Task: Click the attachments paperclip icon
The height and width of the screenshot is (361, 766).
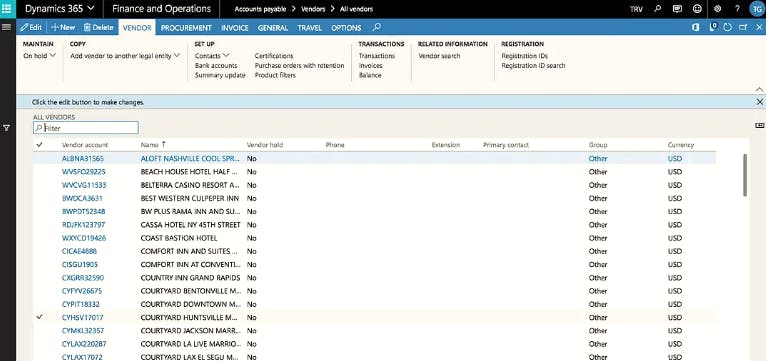Action: 713,27
